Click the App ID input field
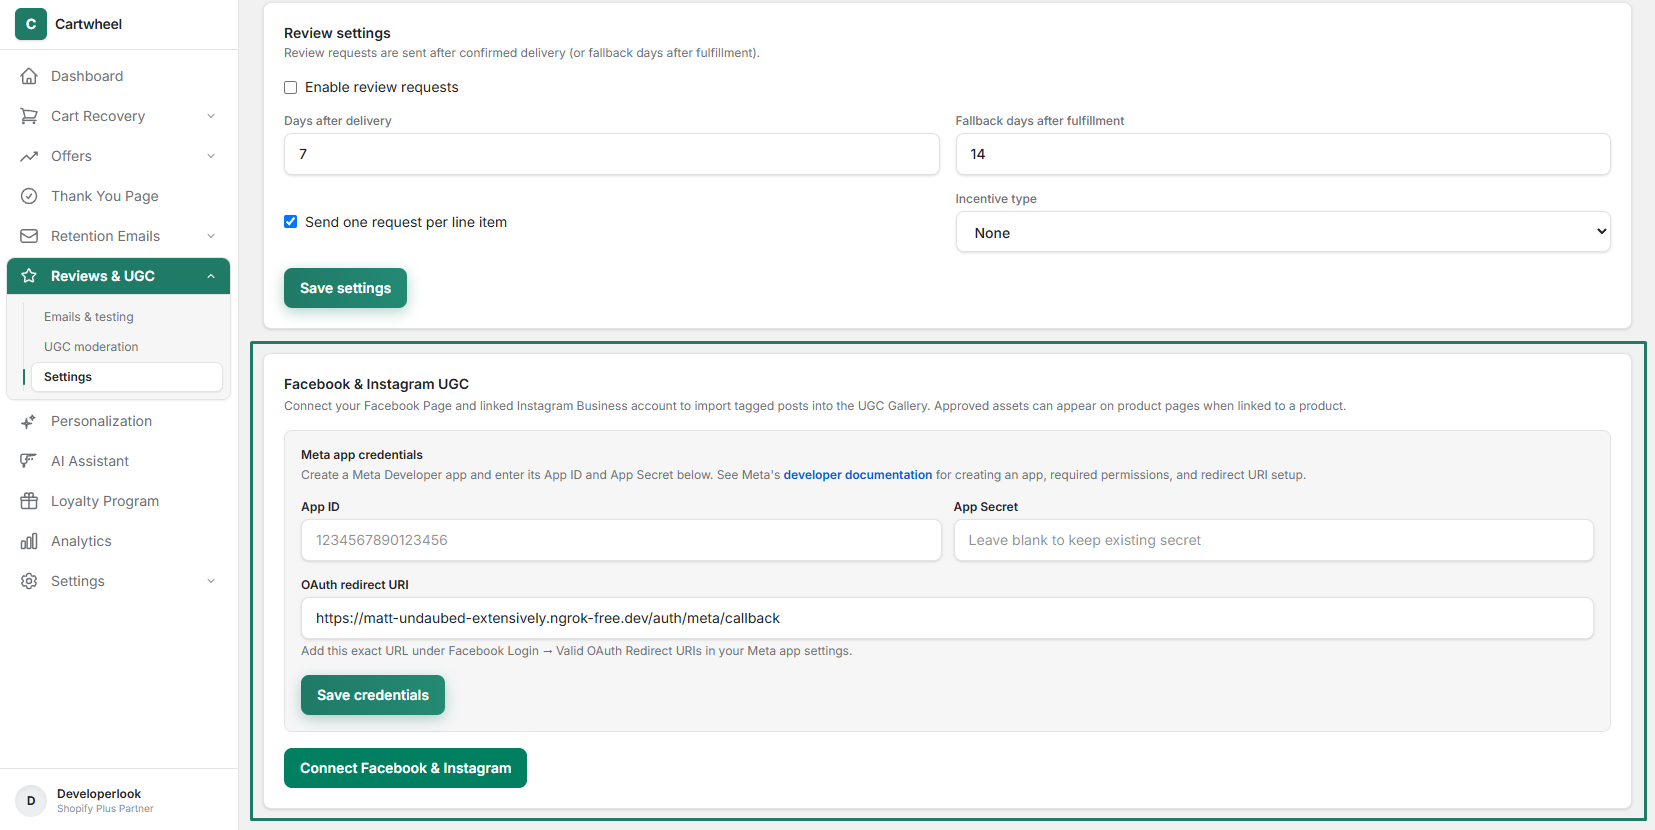Screen dimensions: 1655x830 621,540
